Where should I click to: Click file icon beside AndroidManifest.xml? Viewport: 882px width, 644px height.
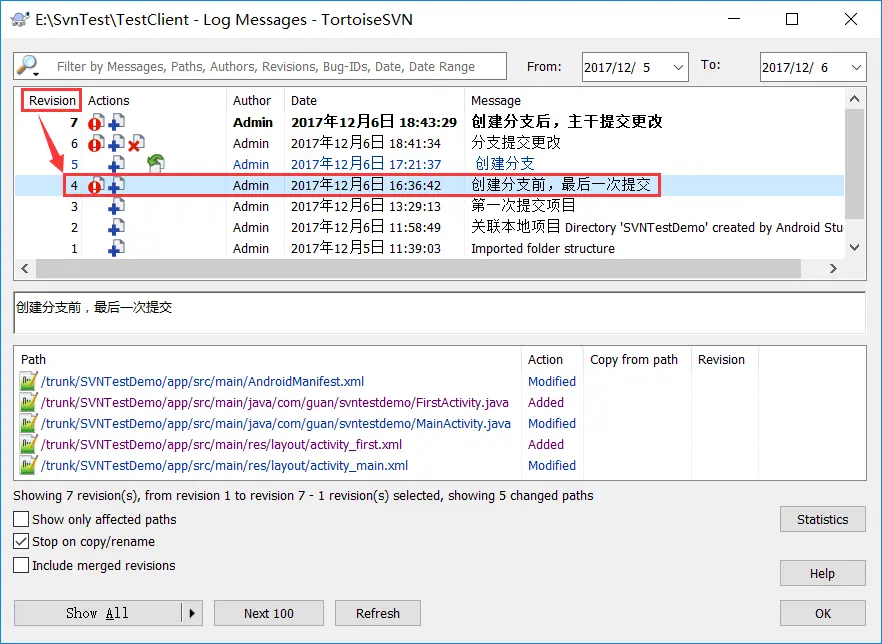[x=29, y=381]
